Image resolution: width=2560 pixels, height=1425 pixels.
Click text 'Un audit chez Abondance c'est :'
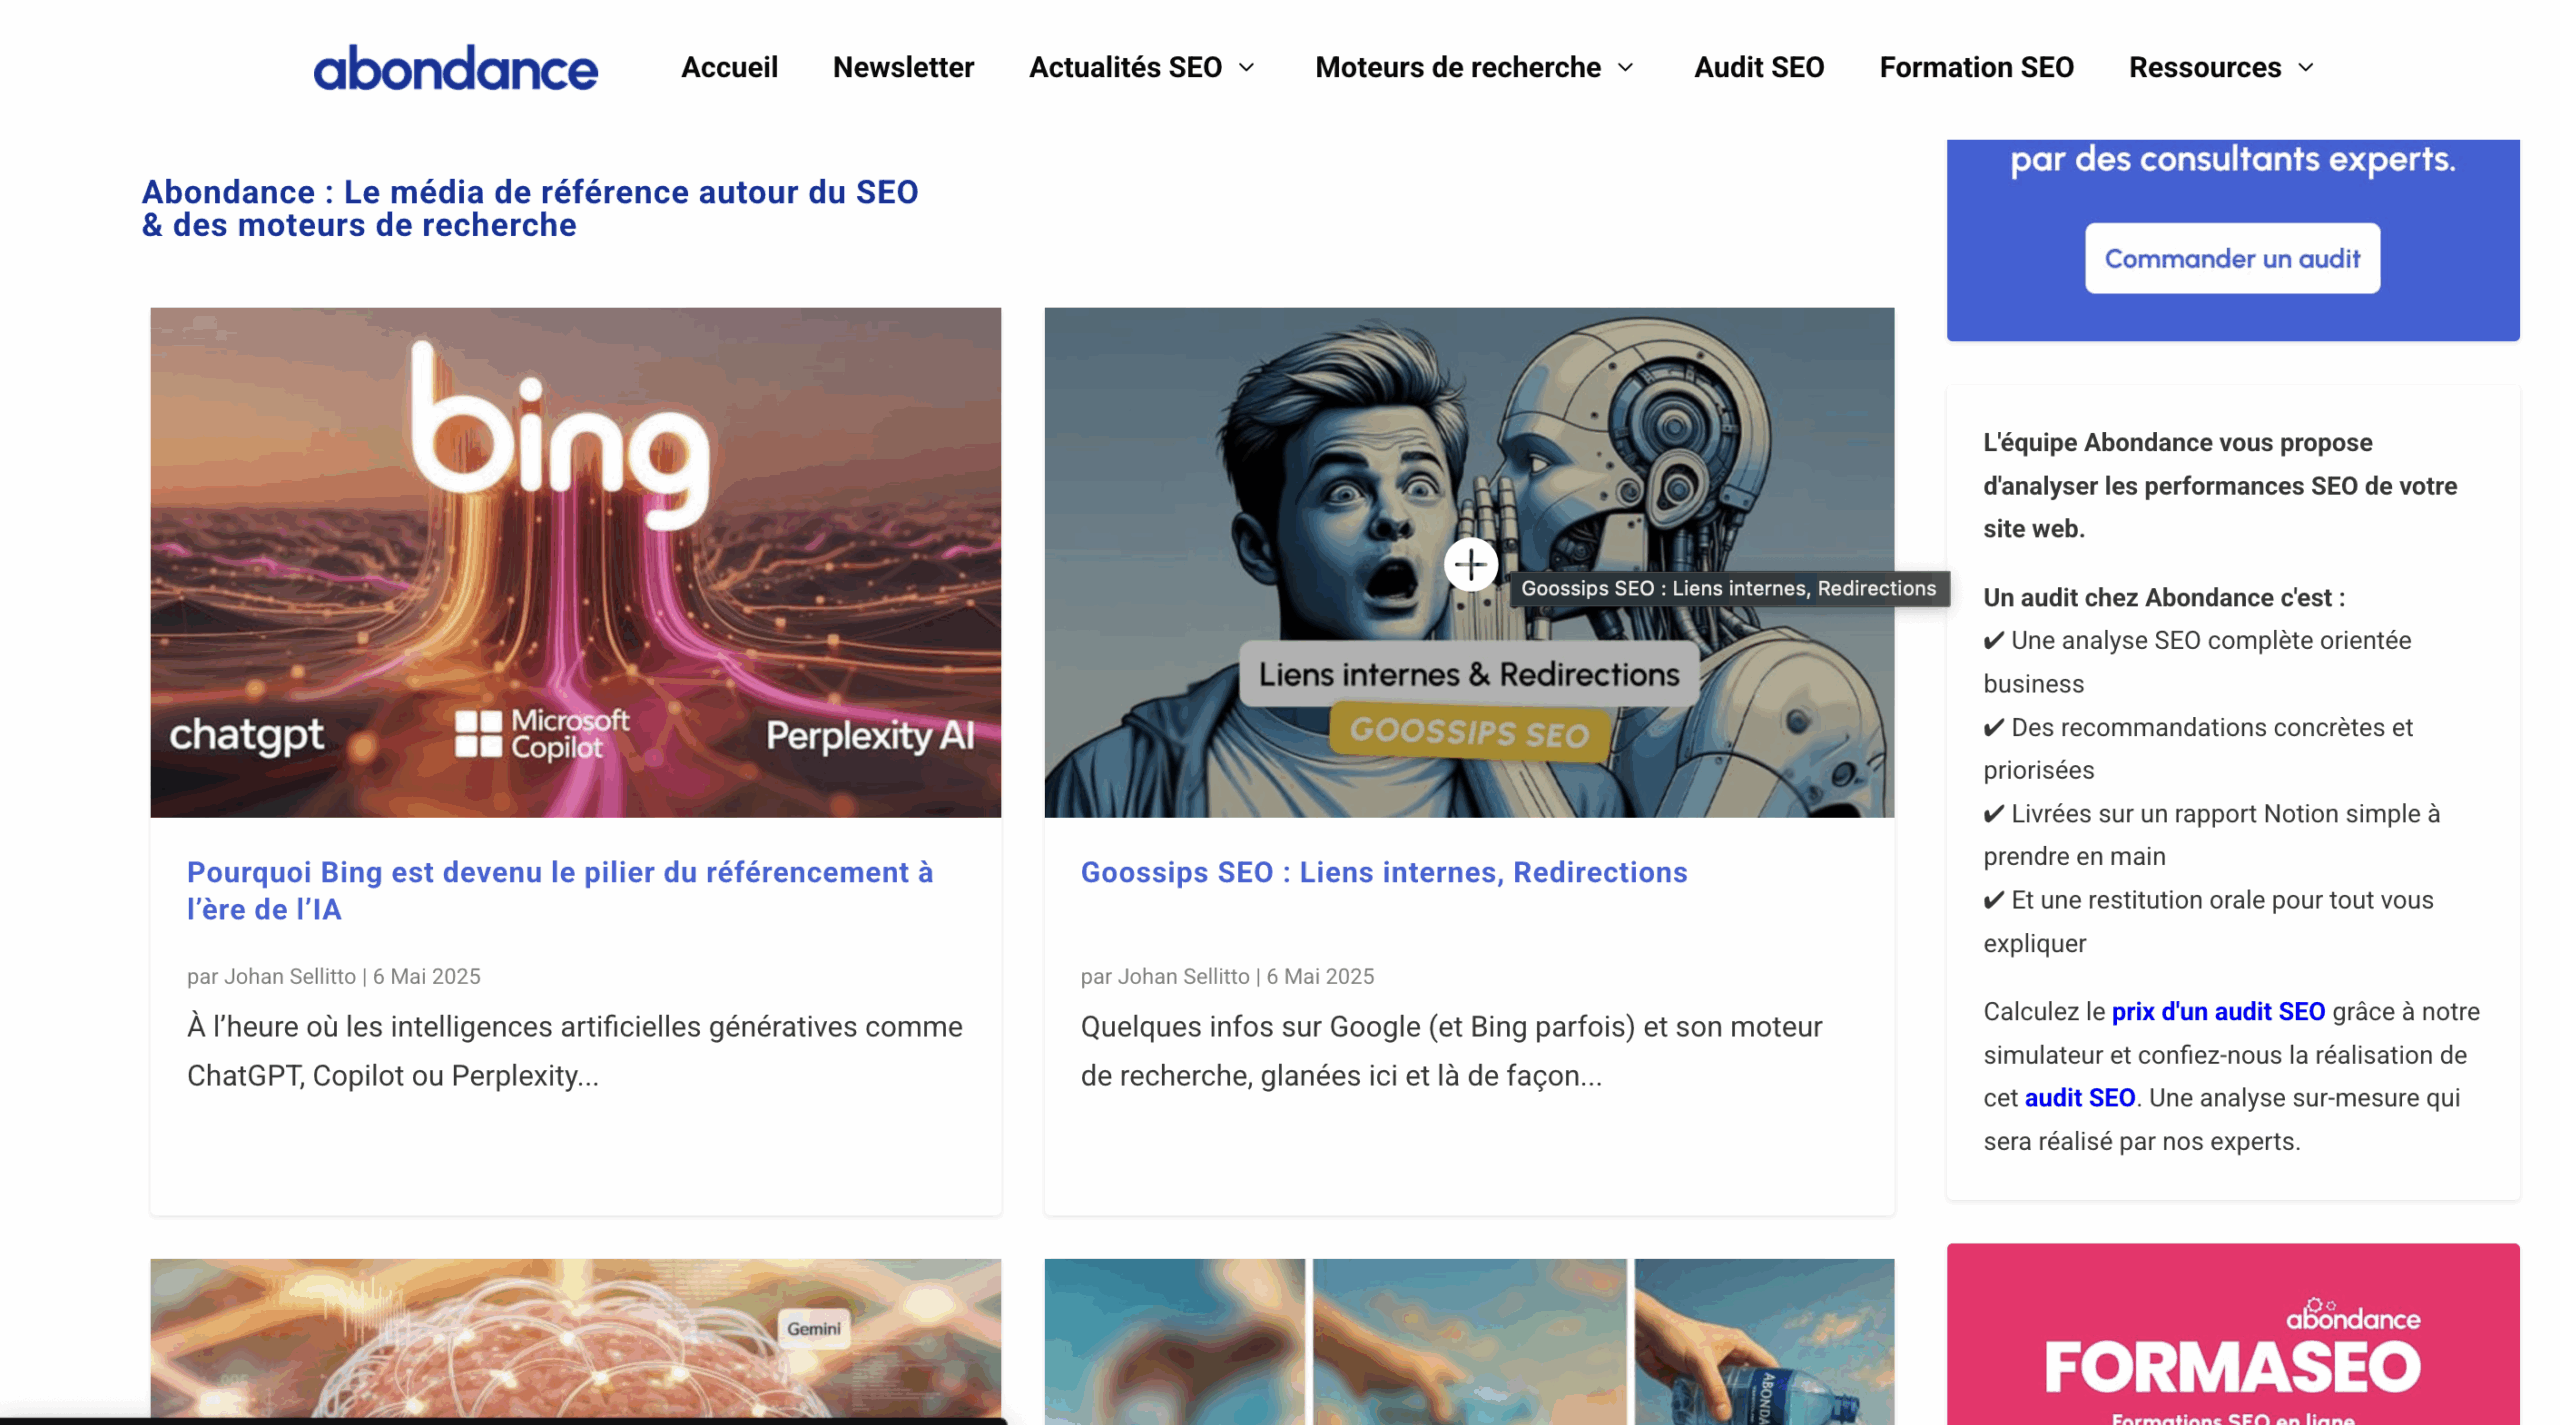point(2163,597)
